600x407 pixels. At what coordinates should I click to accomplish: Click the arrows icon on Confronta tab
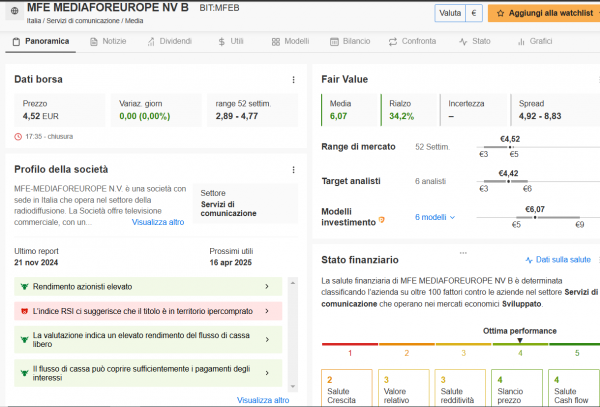(393, 42)
